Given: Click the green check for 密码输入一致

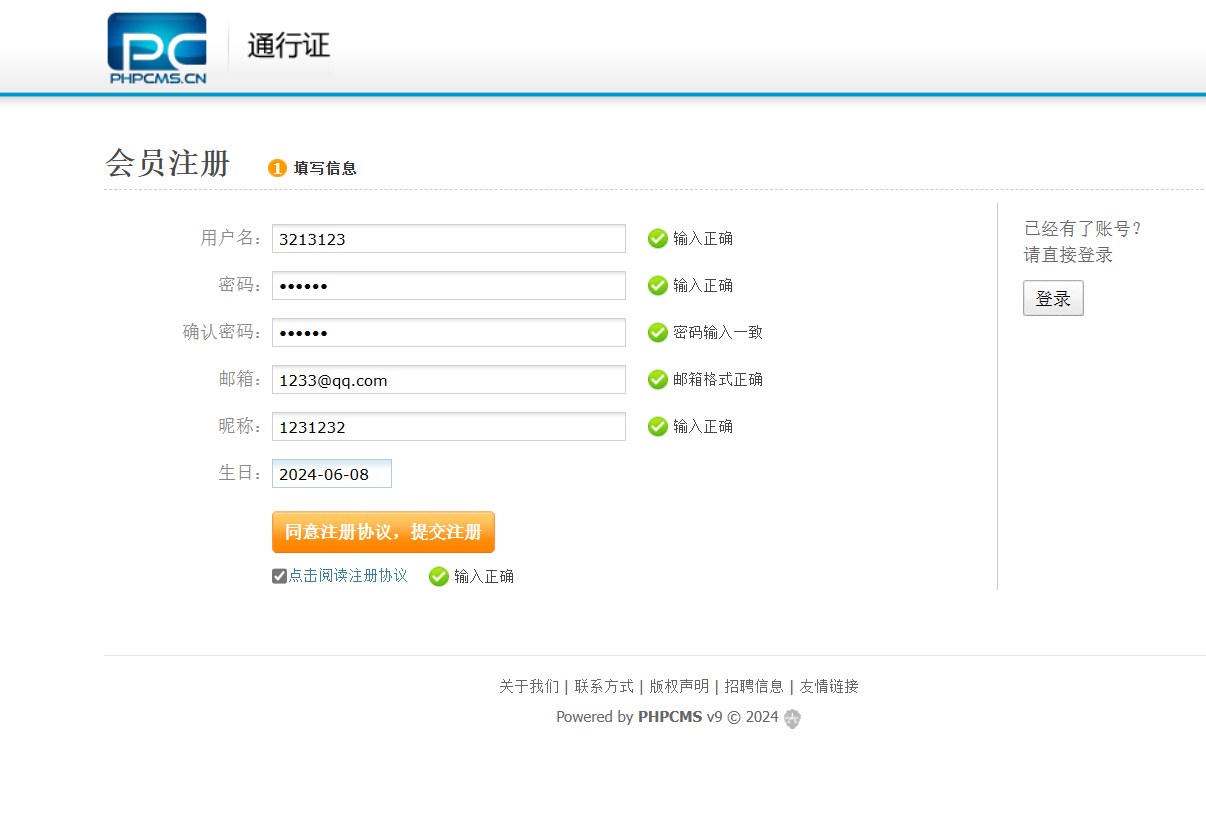Looking at the screenshot, I should coord(658,332).
